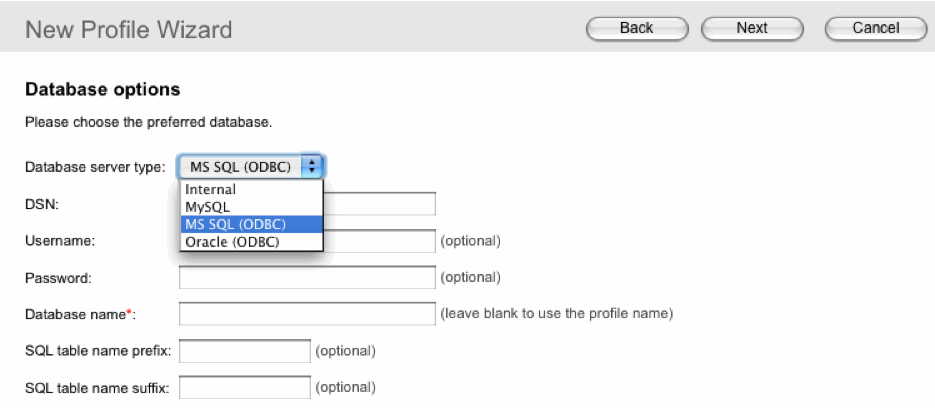Click the 'Database name' required label
Viewport: 935px width, 408px height.
click(79, 314)
